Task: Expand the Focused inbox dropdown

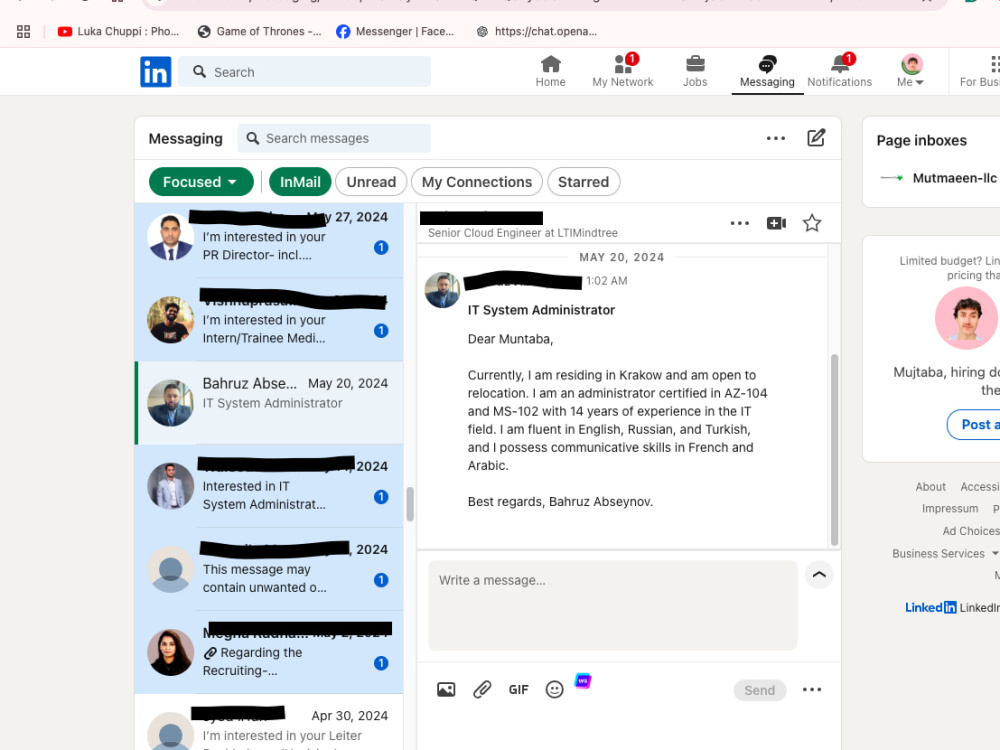Action: [x=201, y=182]
